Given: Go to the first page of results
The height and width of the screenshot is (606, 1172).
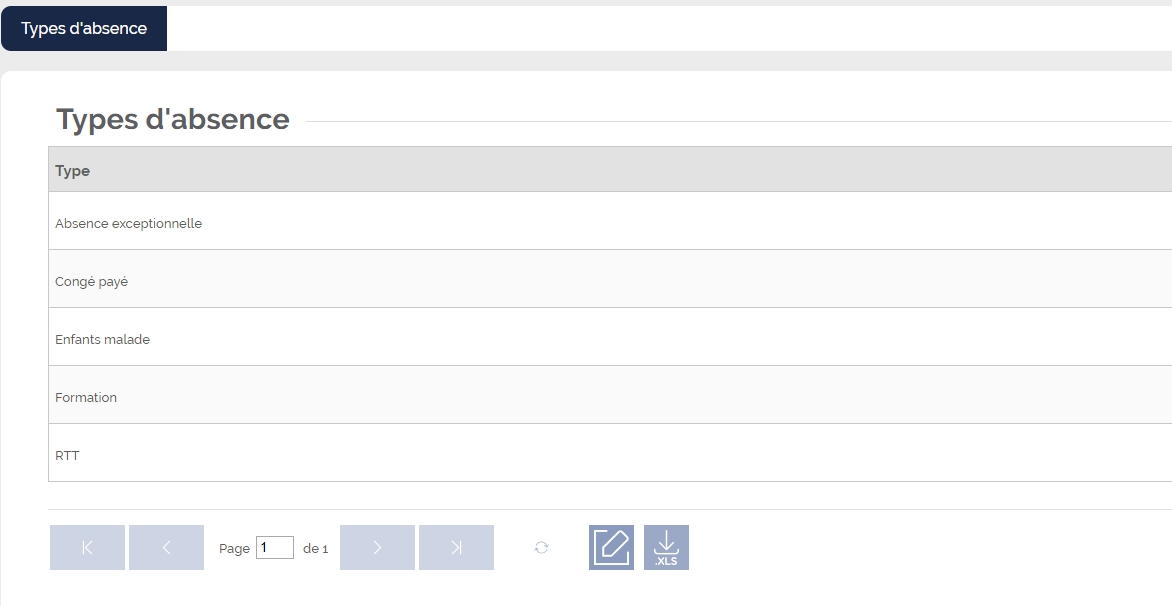Looking at the screenshot, I should (87, 548).
